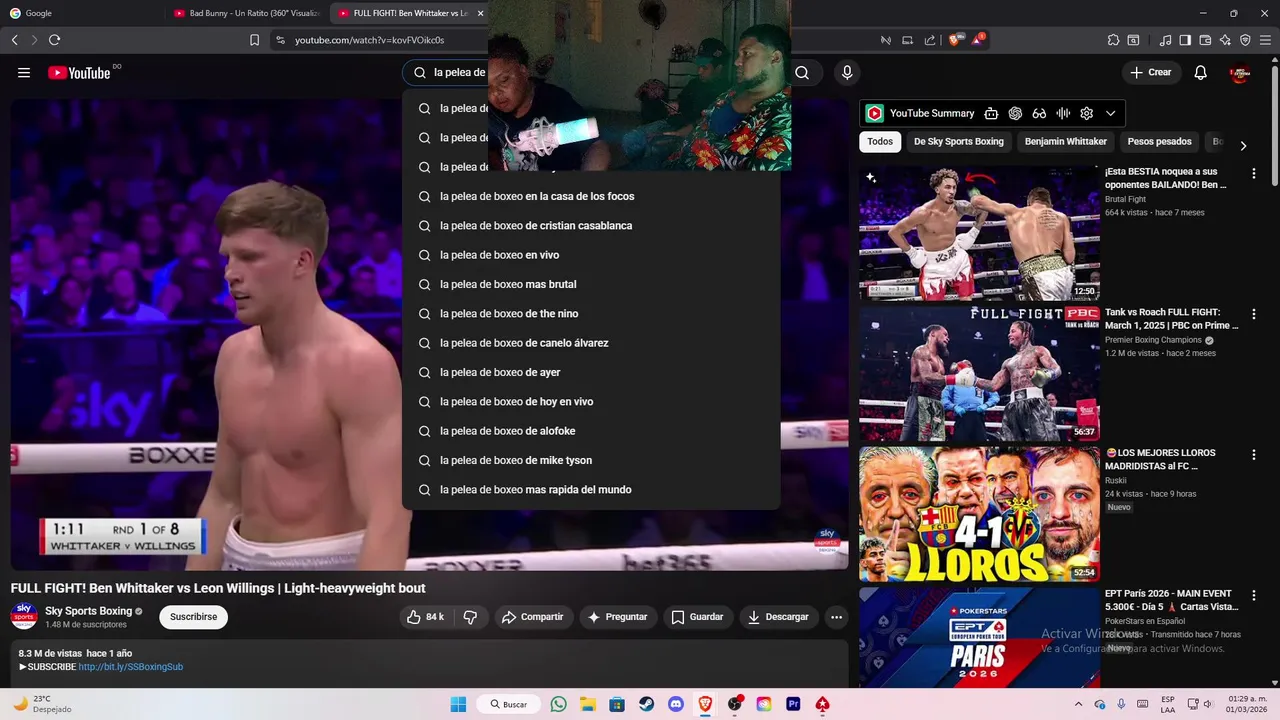The image size is (1280, 720).
Task: Click the Suscribirse button
Action: (x=194, y=617)
